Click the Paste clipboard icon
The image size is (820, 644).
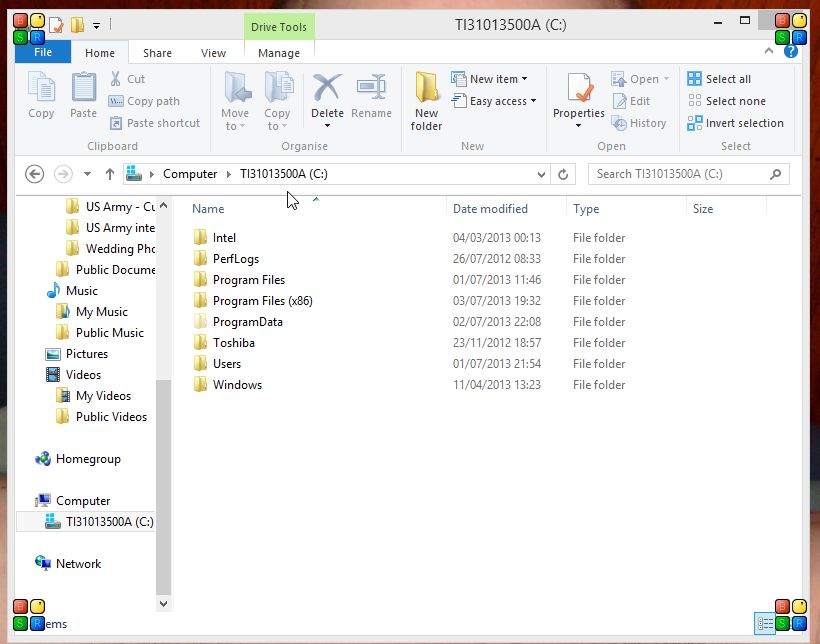[x=84, y=88]
